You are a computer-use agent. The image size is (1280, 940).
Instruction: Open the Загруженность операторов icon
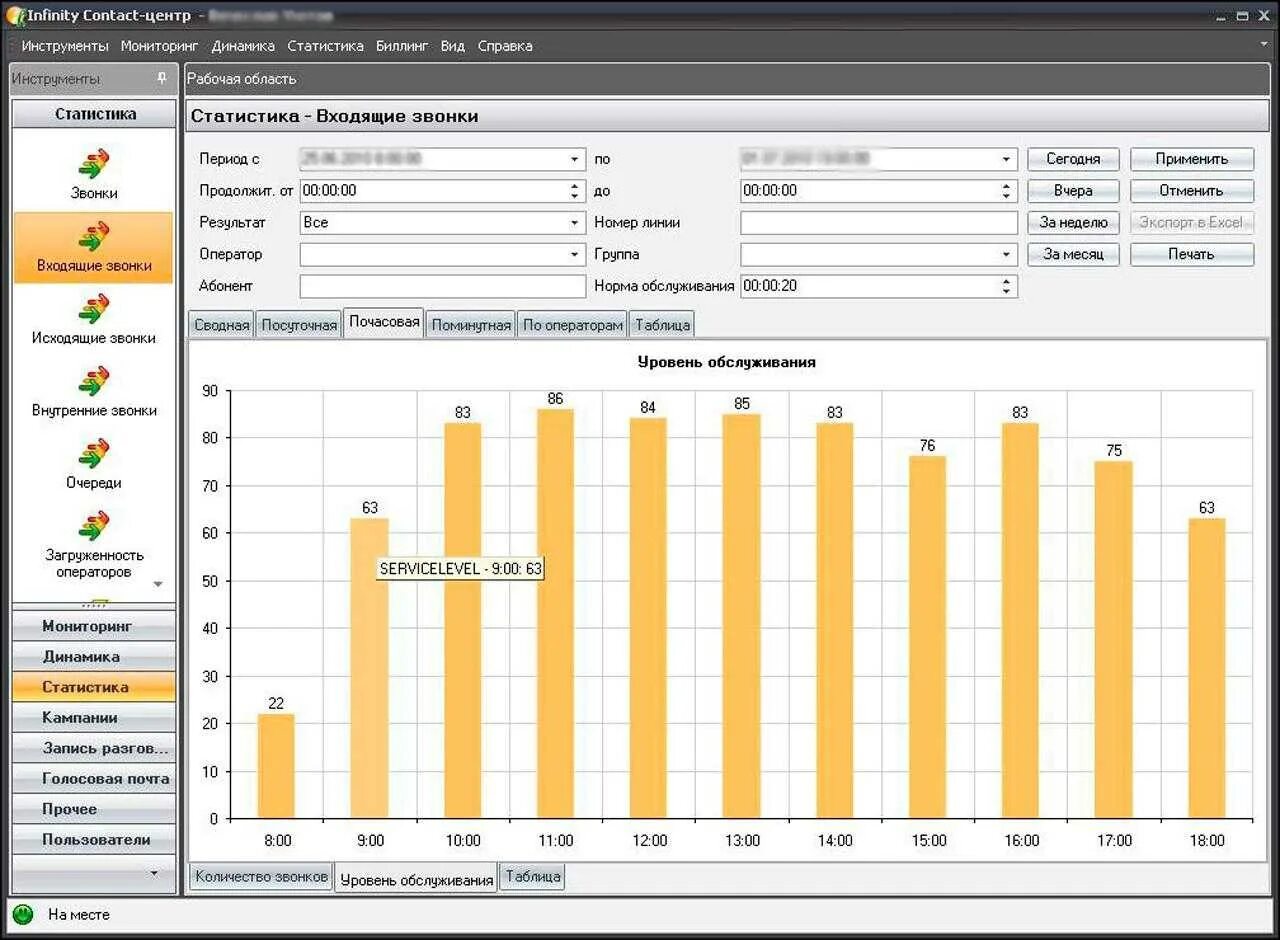pyautogui.click(x=94, y=525)
